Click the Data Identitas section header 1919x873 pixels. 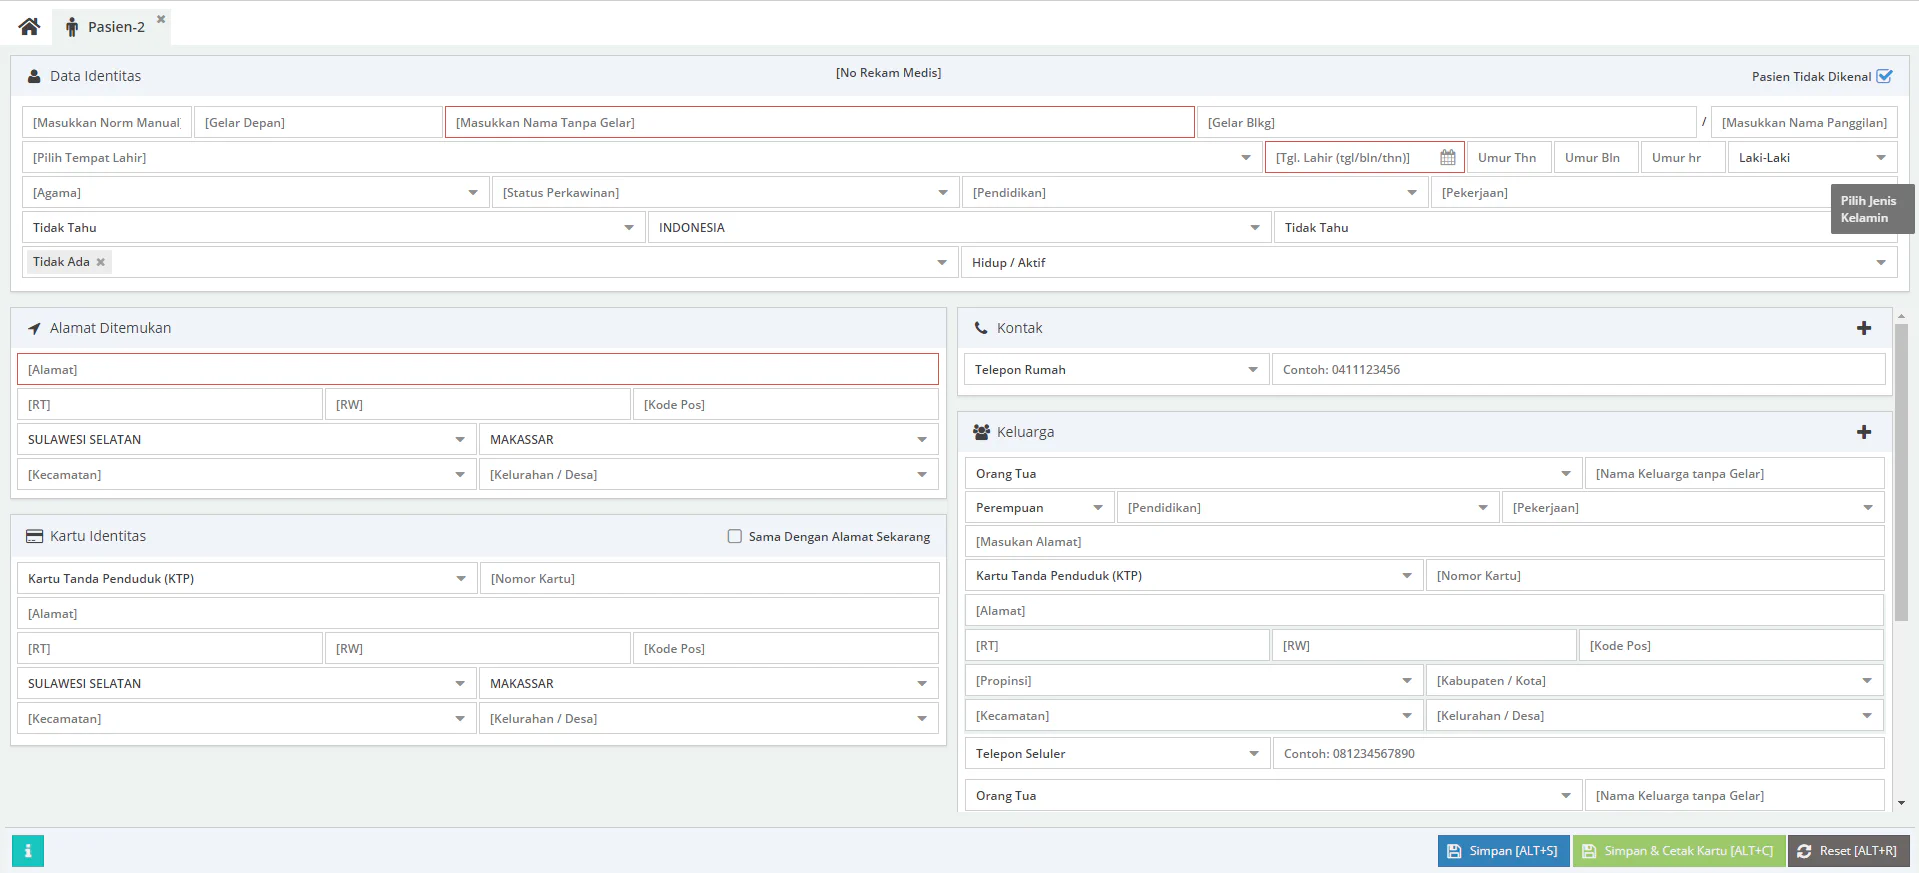[x=95, y=76]
